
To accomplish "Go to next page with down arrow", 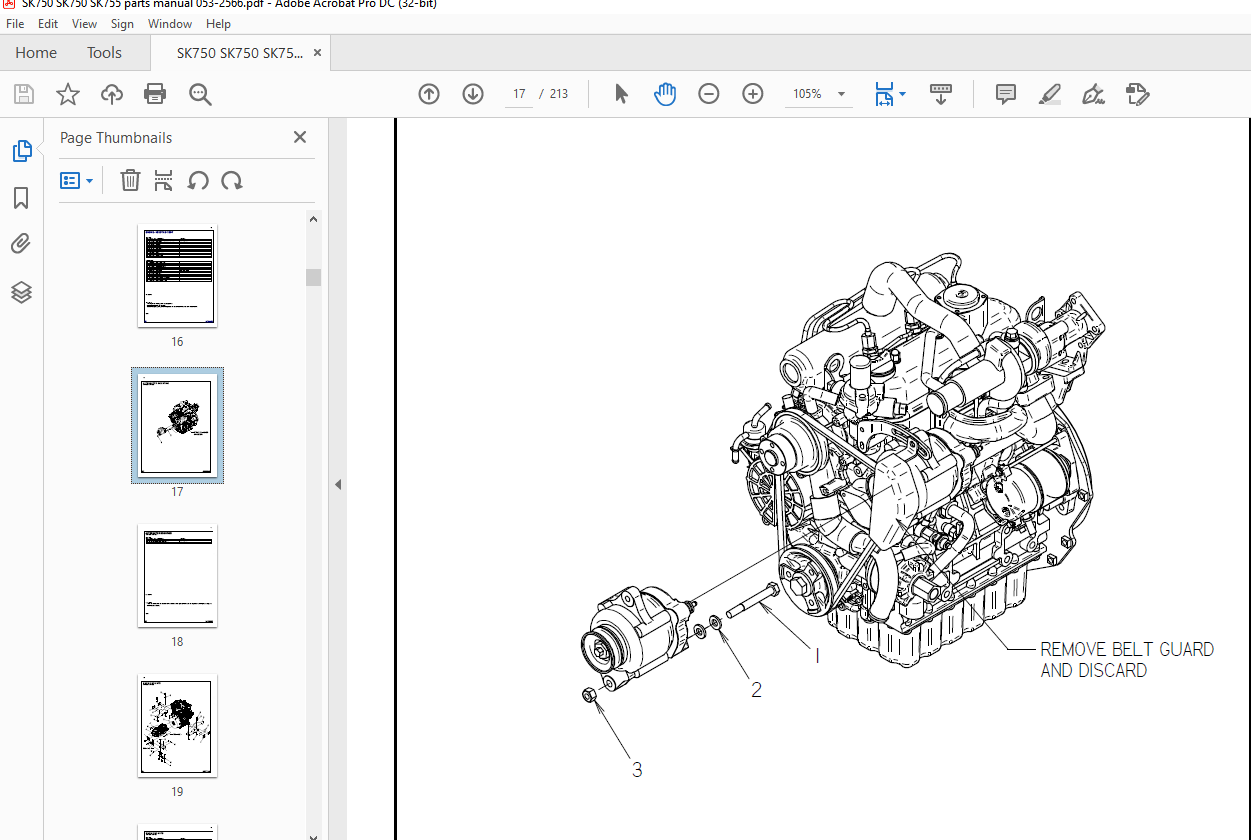I will pos(473,94).
